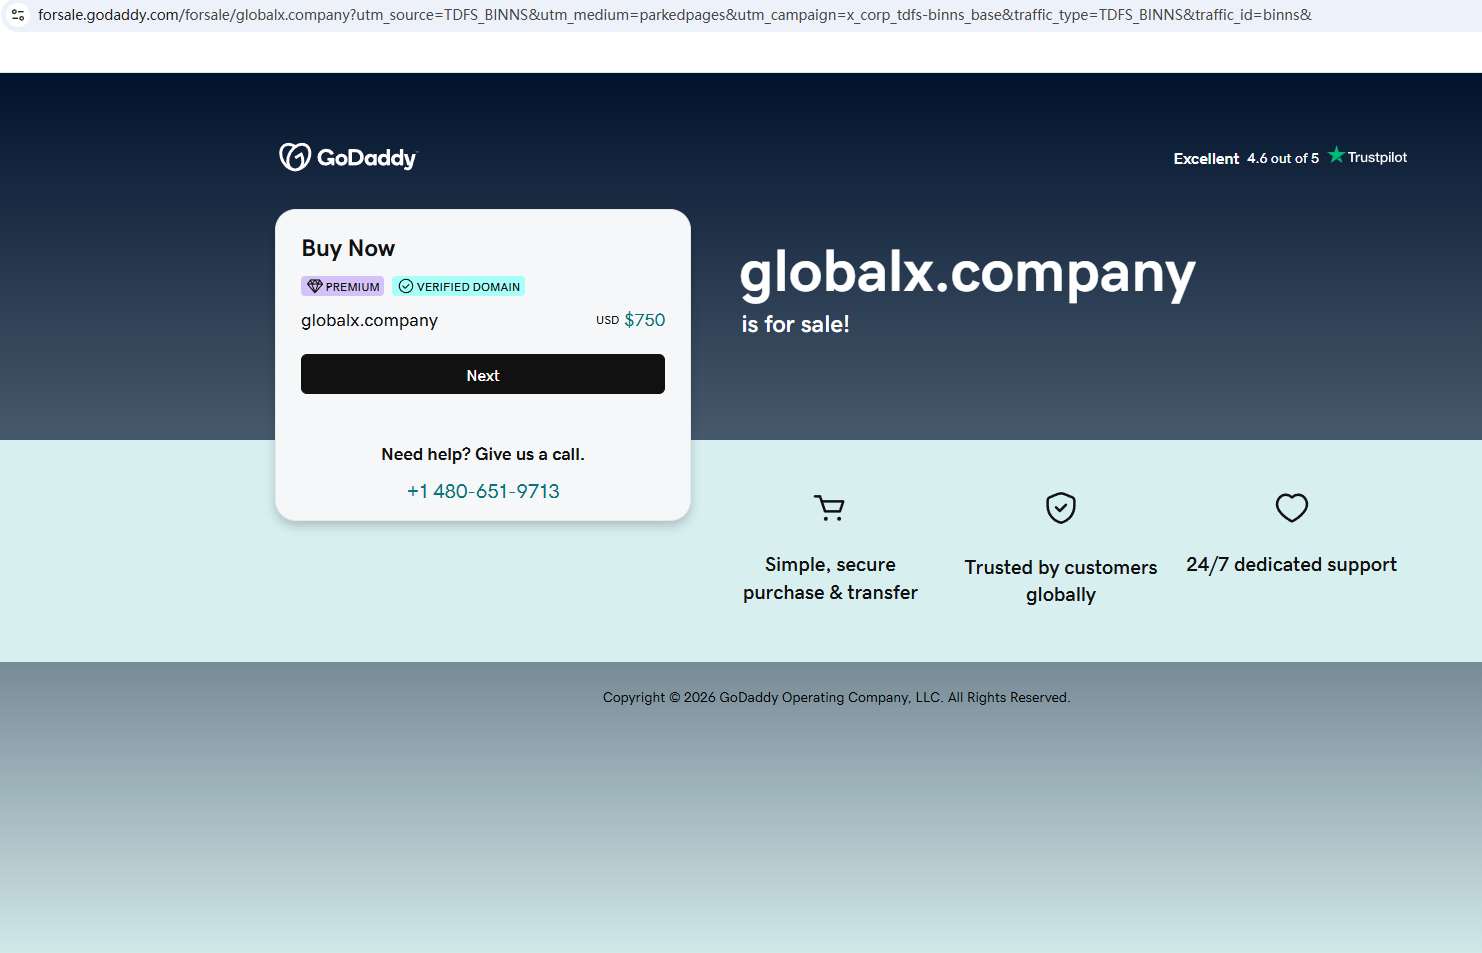
Task: Click the shopping cart icon
Action: pos(830,508)
